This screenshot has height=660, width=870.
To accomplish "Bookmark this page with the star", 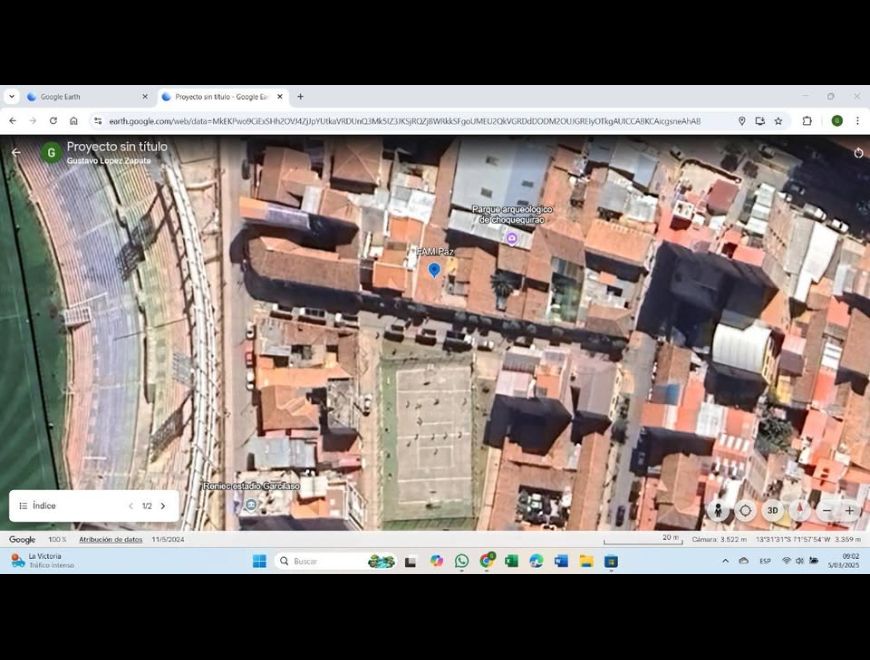I will pyautogui.click(x=778, y=121).
